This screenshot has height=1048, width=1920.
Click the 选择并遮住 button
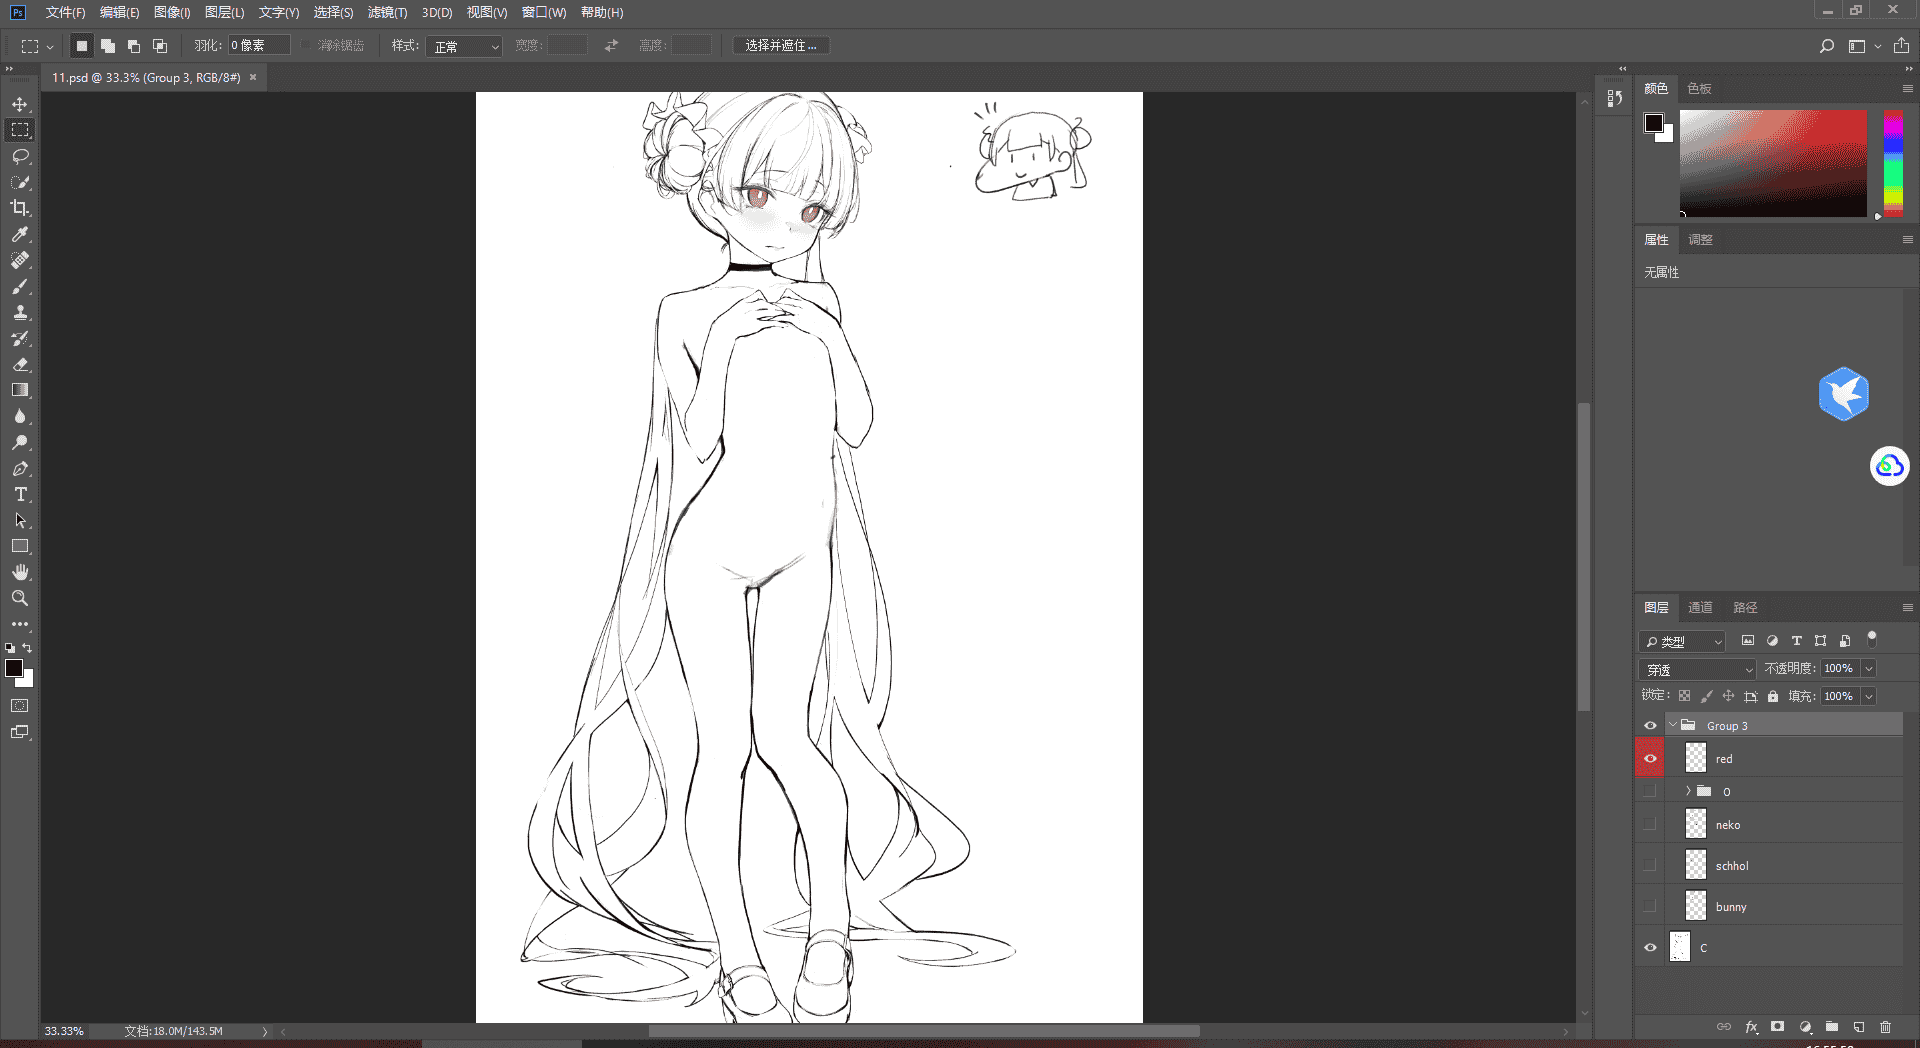(x=781, y=46)
